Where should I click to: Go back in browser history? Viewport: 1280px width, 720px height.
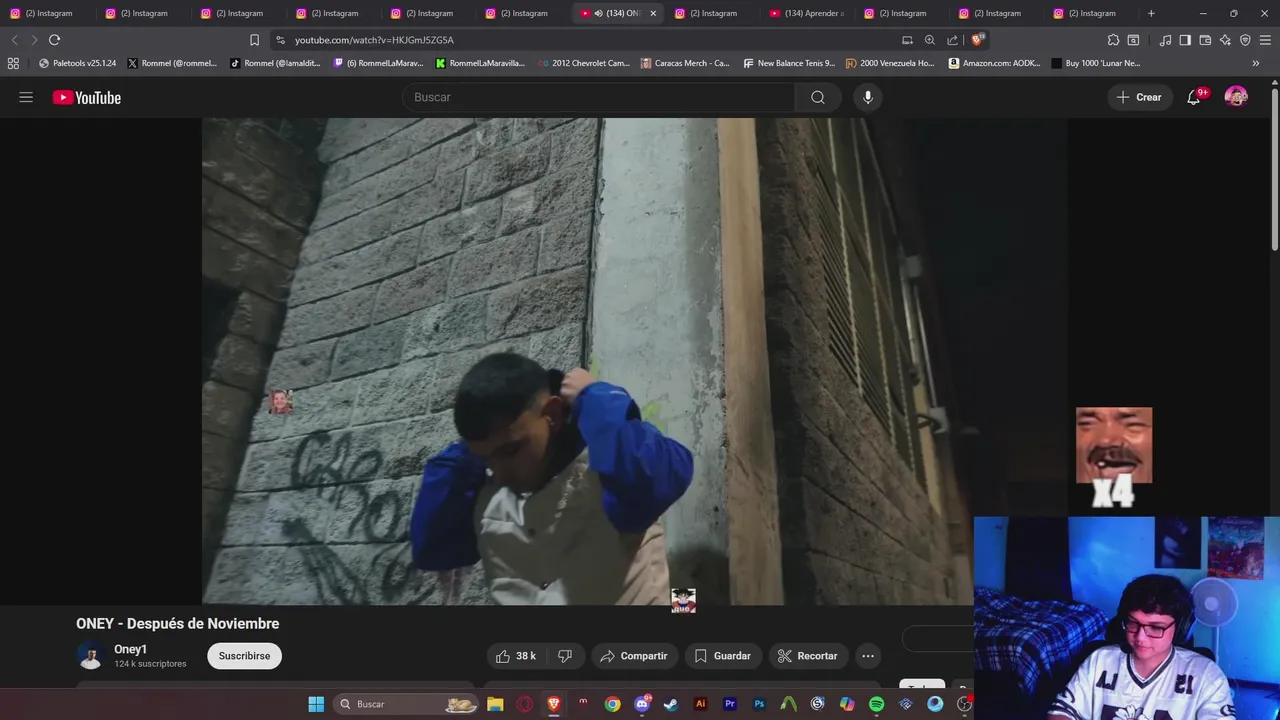[14, 40]
